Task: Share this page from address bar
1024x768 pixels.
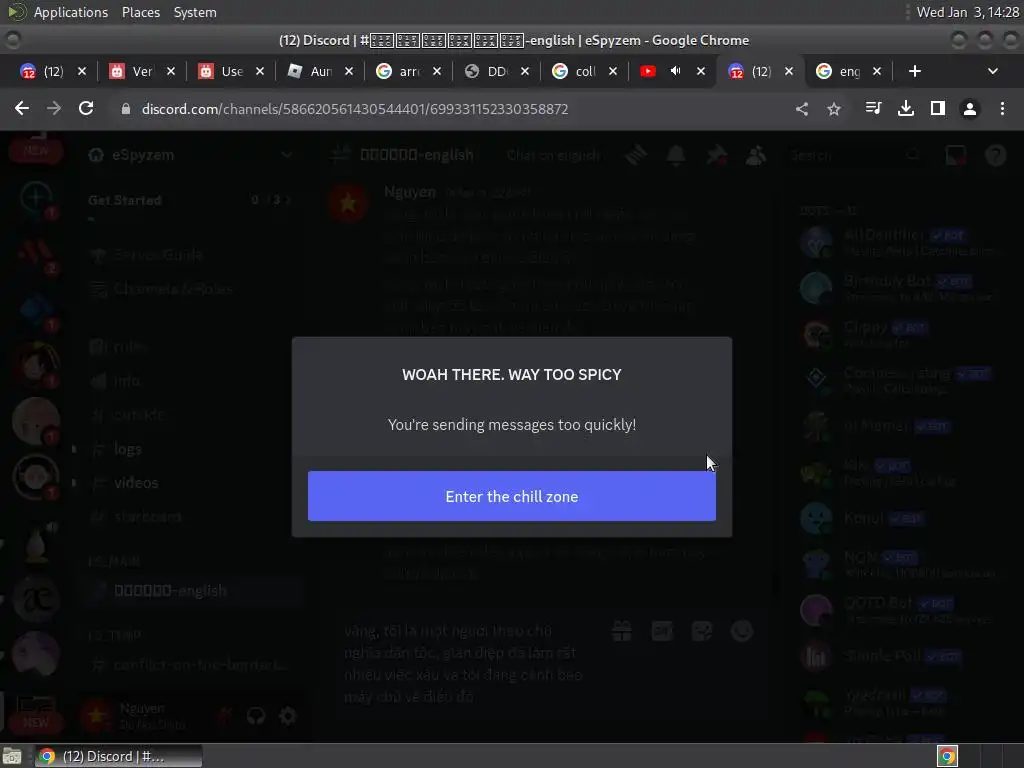Action: 802,109
